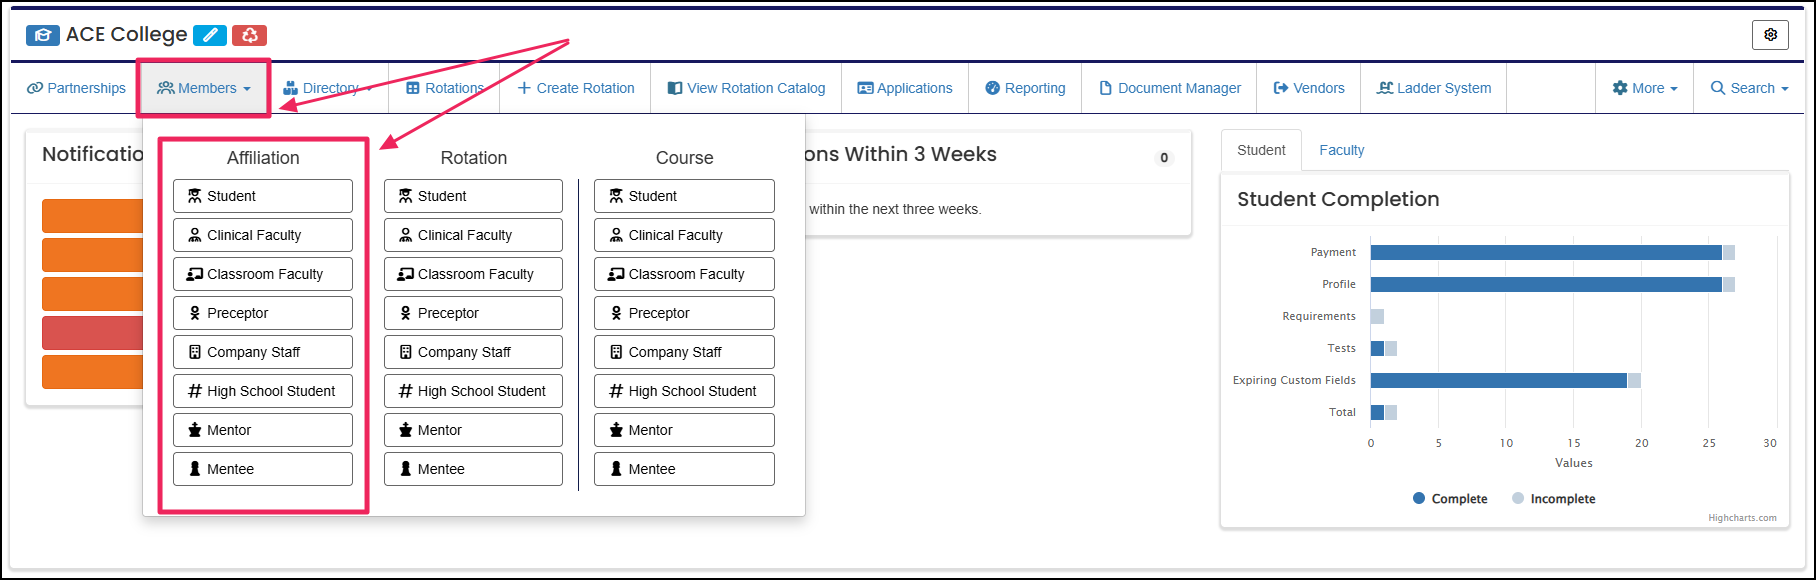Image resolution: width=1816 pixels, height=580 pixels.
Task: Select Clinical Faculty under Affiliation
Action: tap(263, 235)
